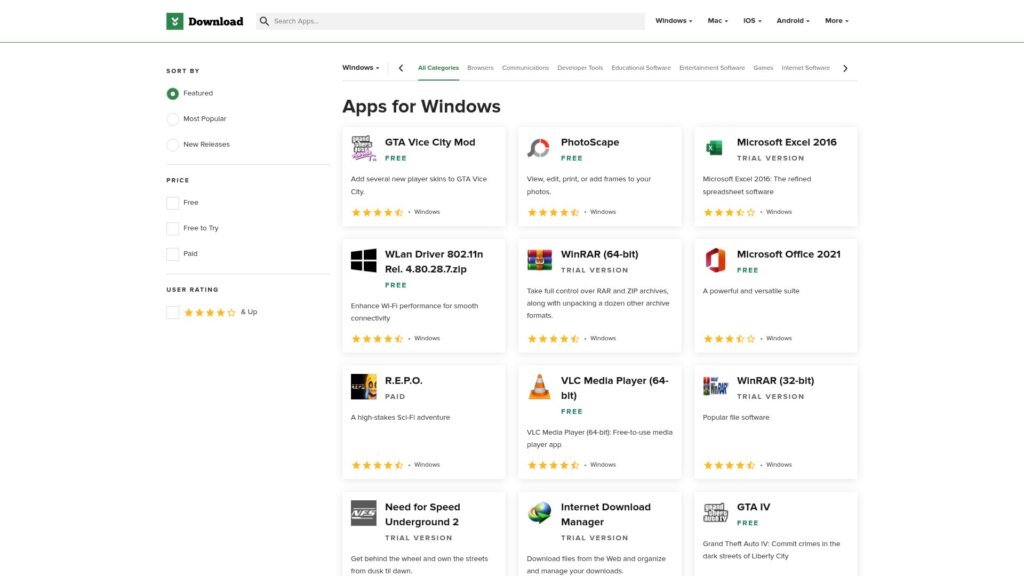Expand the Android menu in top navigation

tap(793, 21)
